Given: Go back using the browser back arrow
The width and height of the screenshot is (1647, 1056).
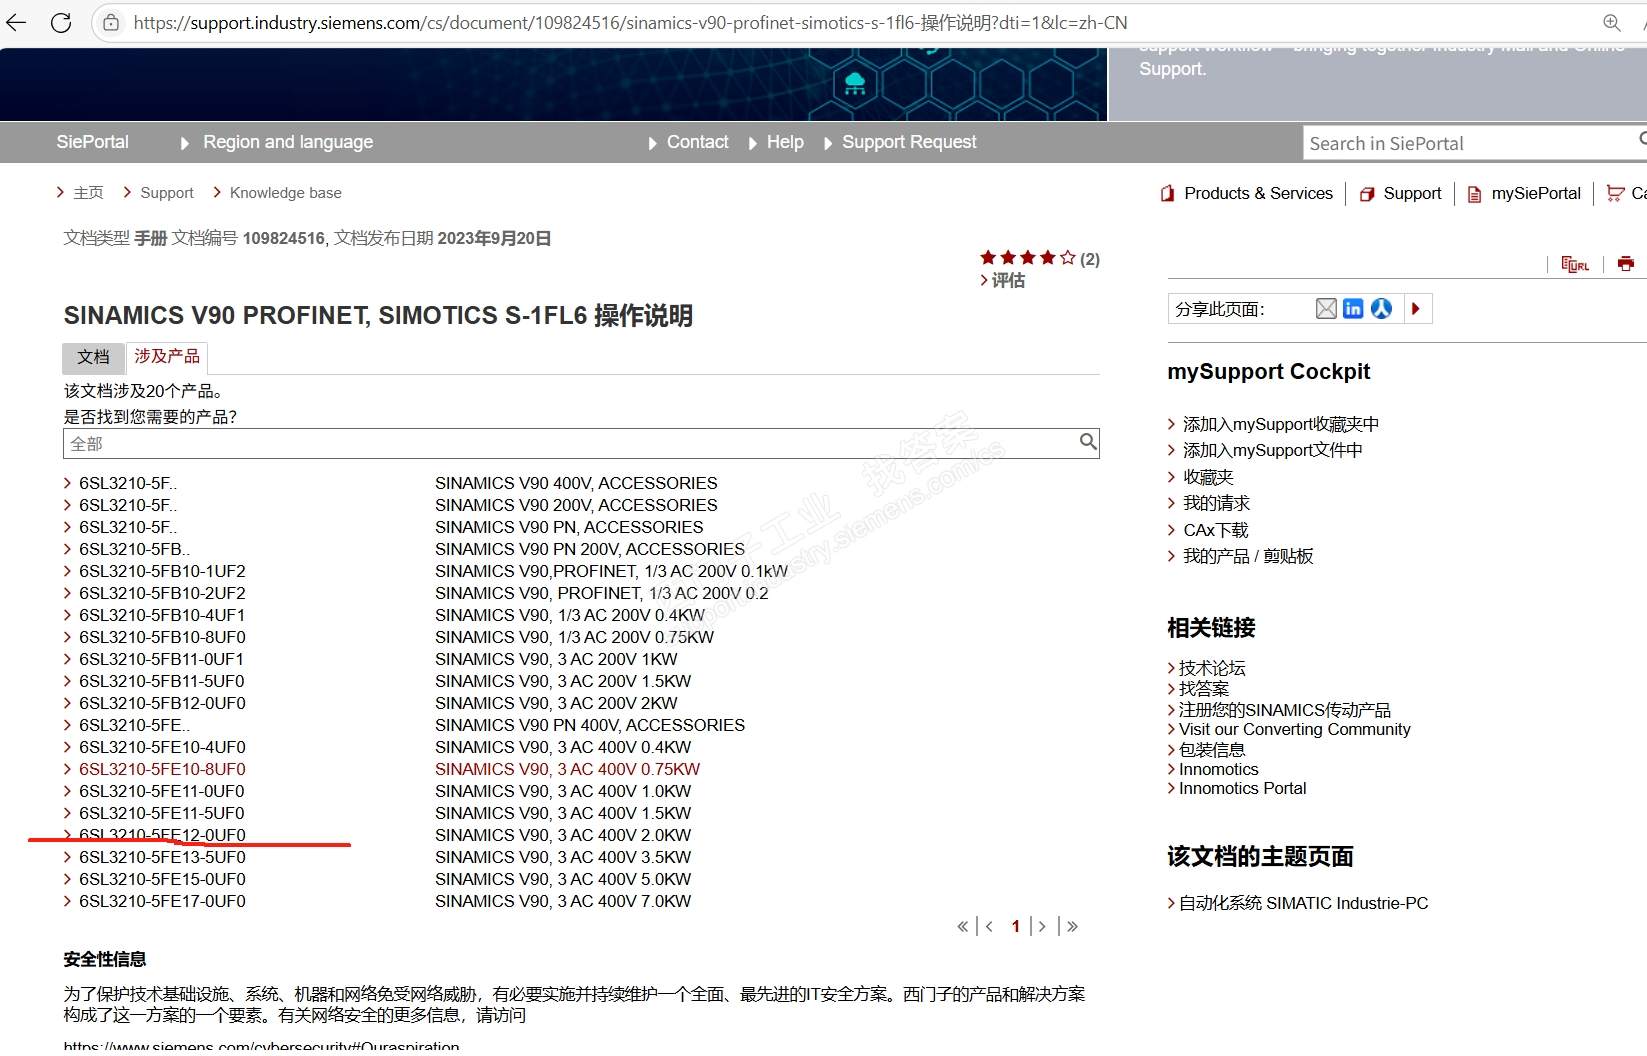Looking at the screenshot, I should coord(16,22).
